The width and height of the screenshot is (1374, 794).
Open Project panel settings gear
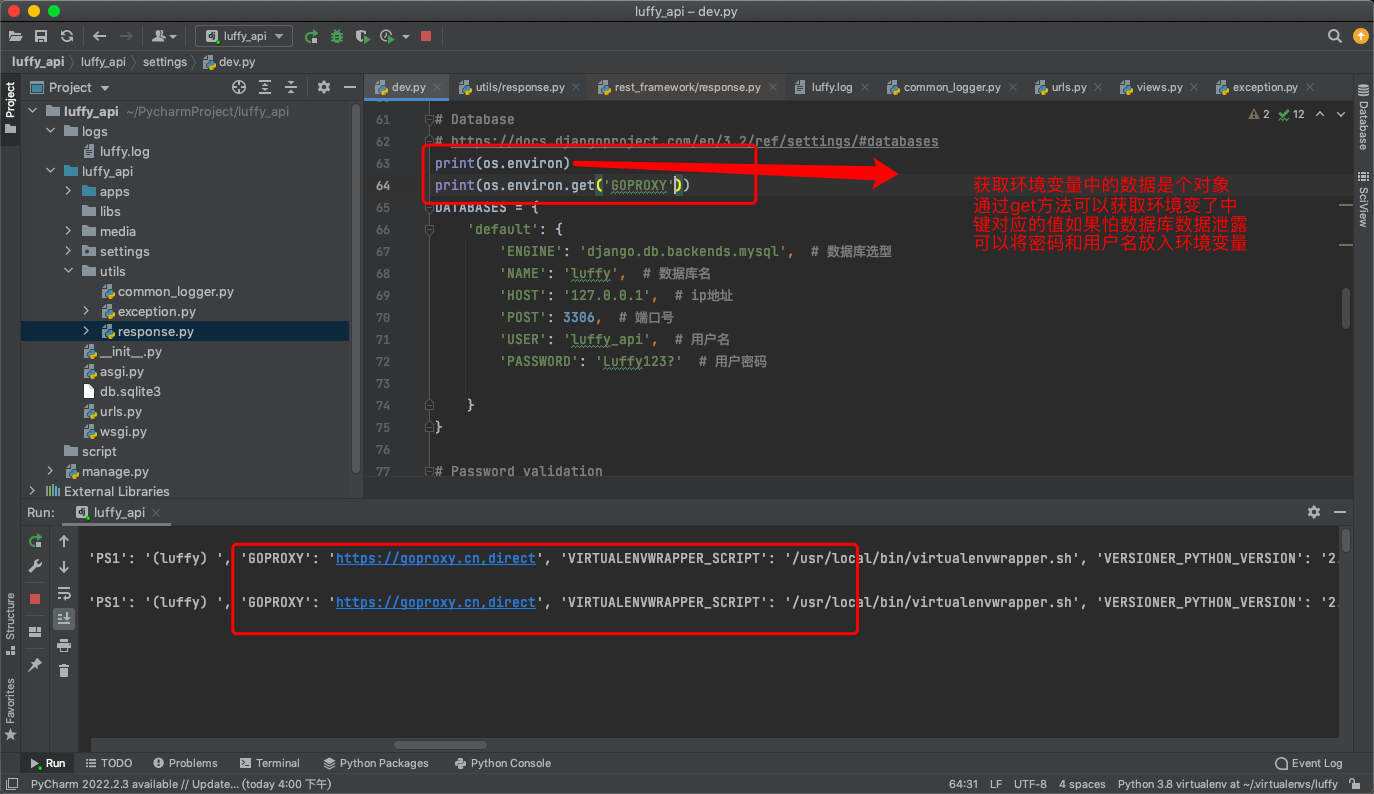pyautogui.click(x=323, y=87)
